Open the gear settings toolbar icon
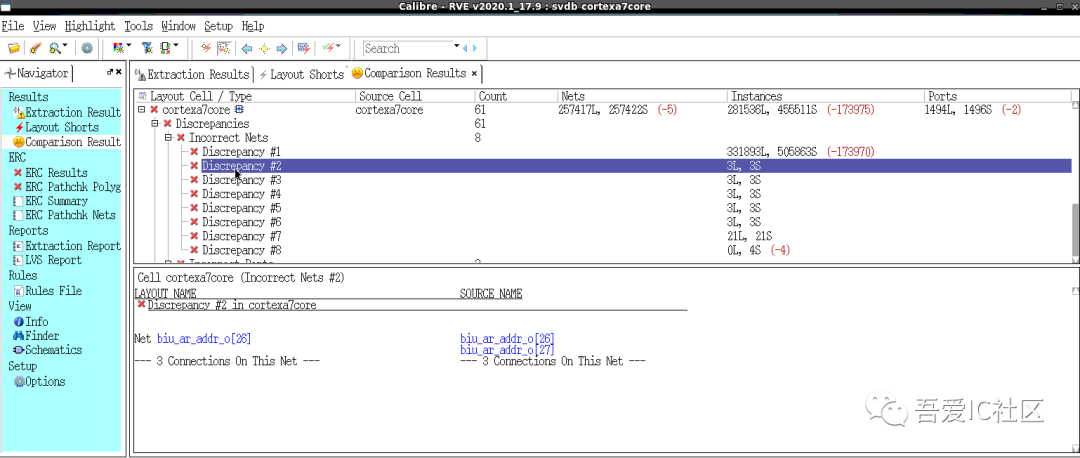This screenshot has width=1080, height=458. (87, 48)
